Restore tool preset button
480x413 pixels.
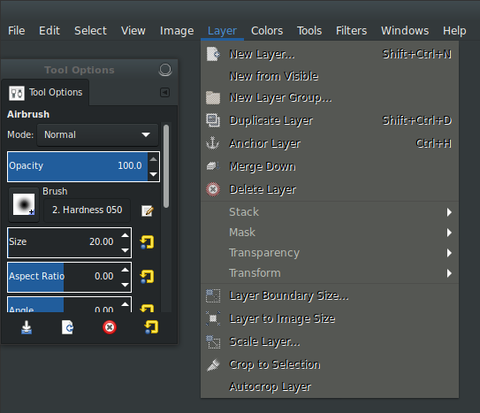click(x=68, y=327)
